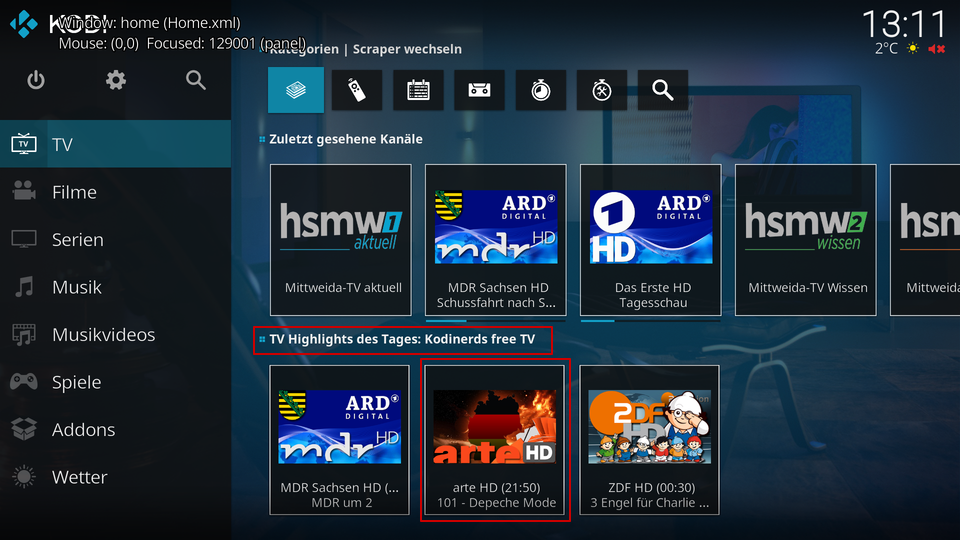Click the Zuletzt gesehene Kanäle heading
960x540 pixels.
(x=346, y=139)
